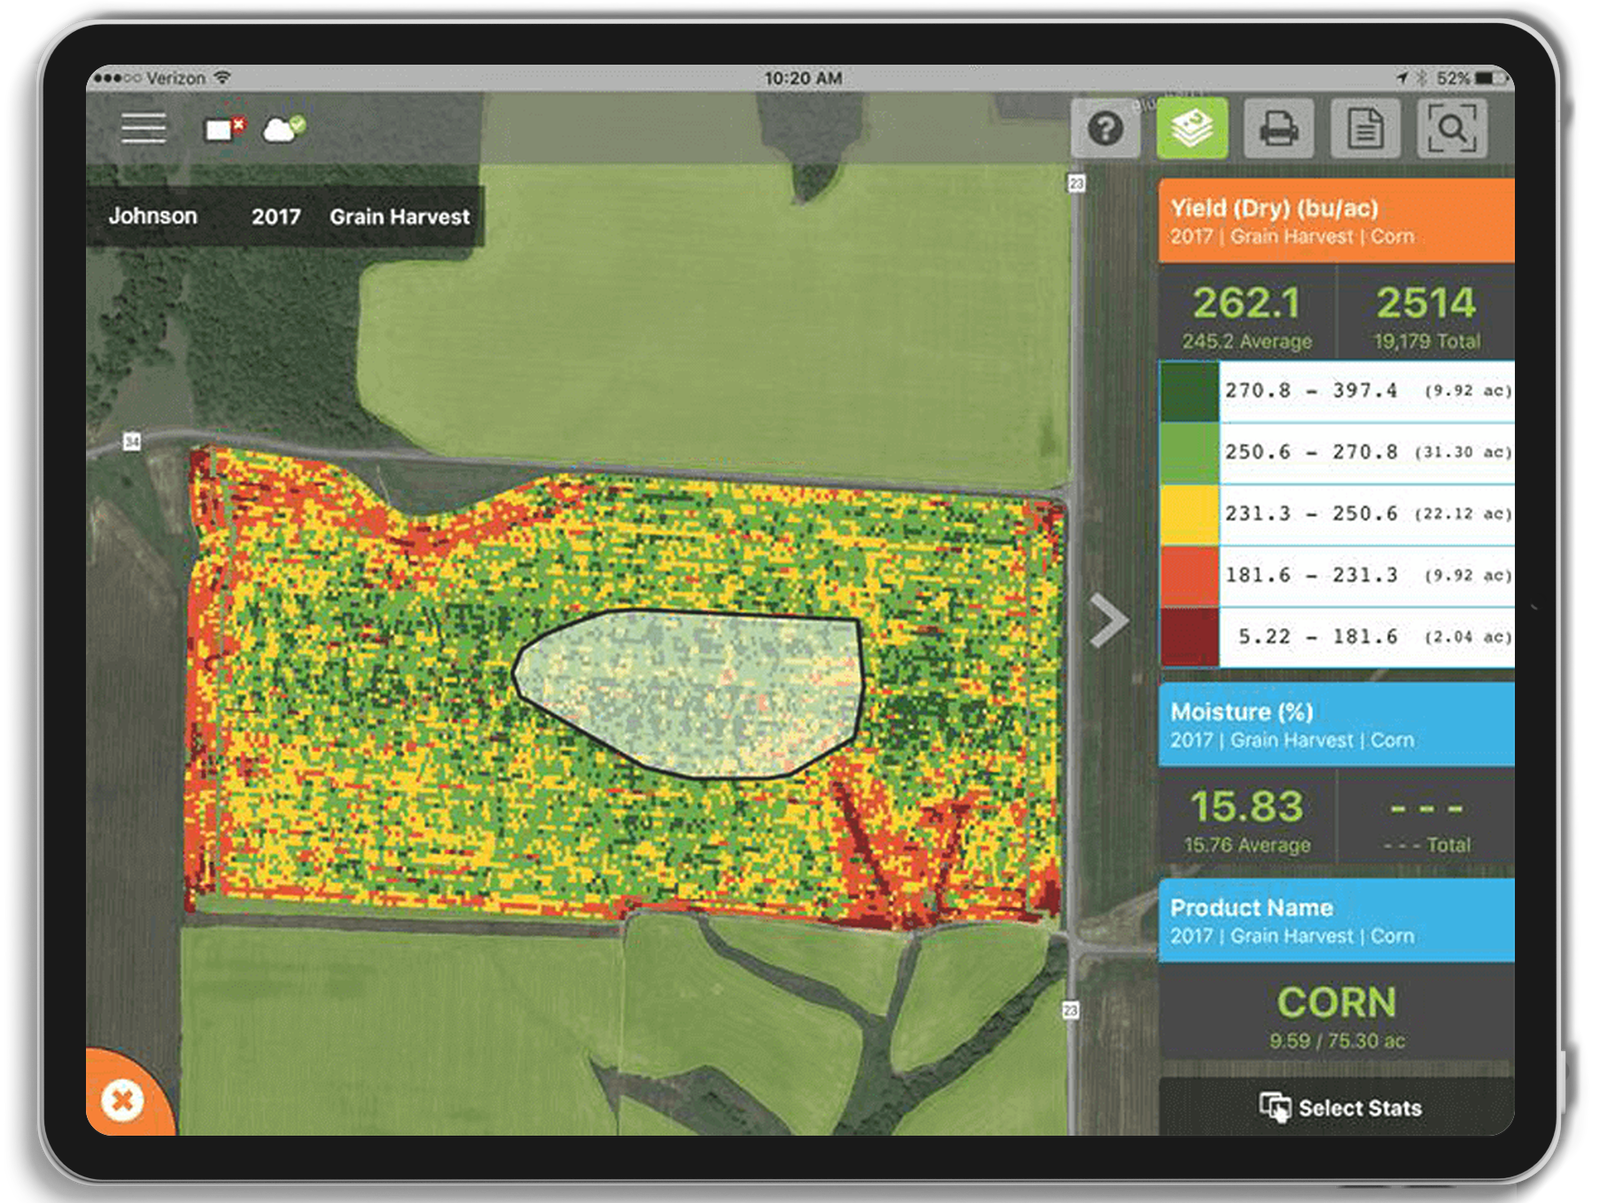Pick the dark green 270.8–397.4 legend swatch
The width and height of the screenshot is (1600, 1203).
point(1189,391)
